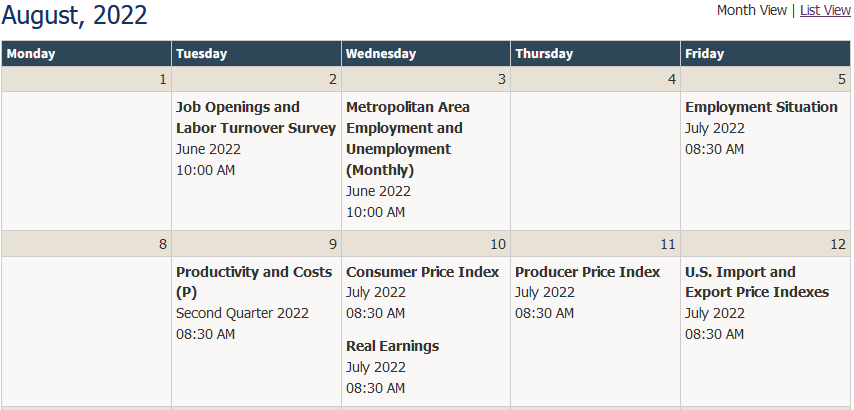Click June 2022 under Metropolitan Area Employment
Screen dimensions: 854x410
(378, 192)
